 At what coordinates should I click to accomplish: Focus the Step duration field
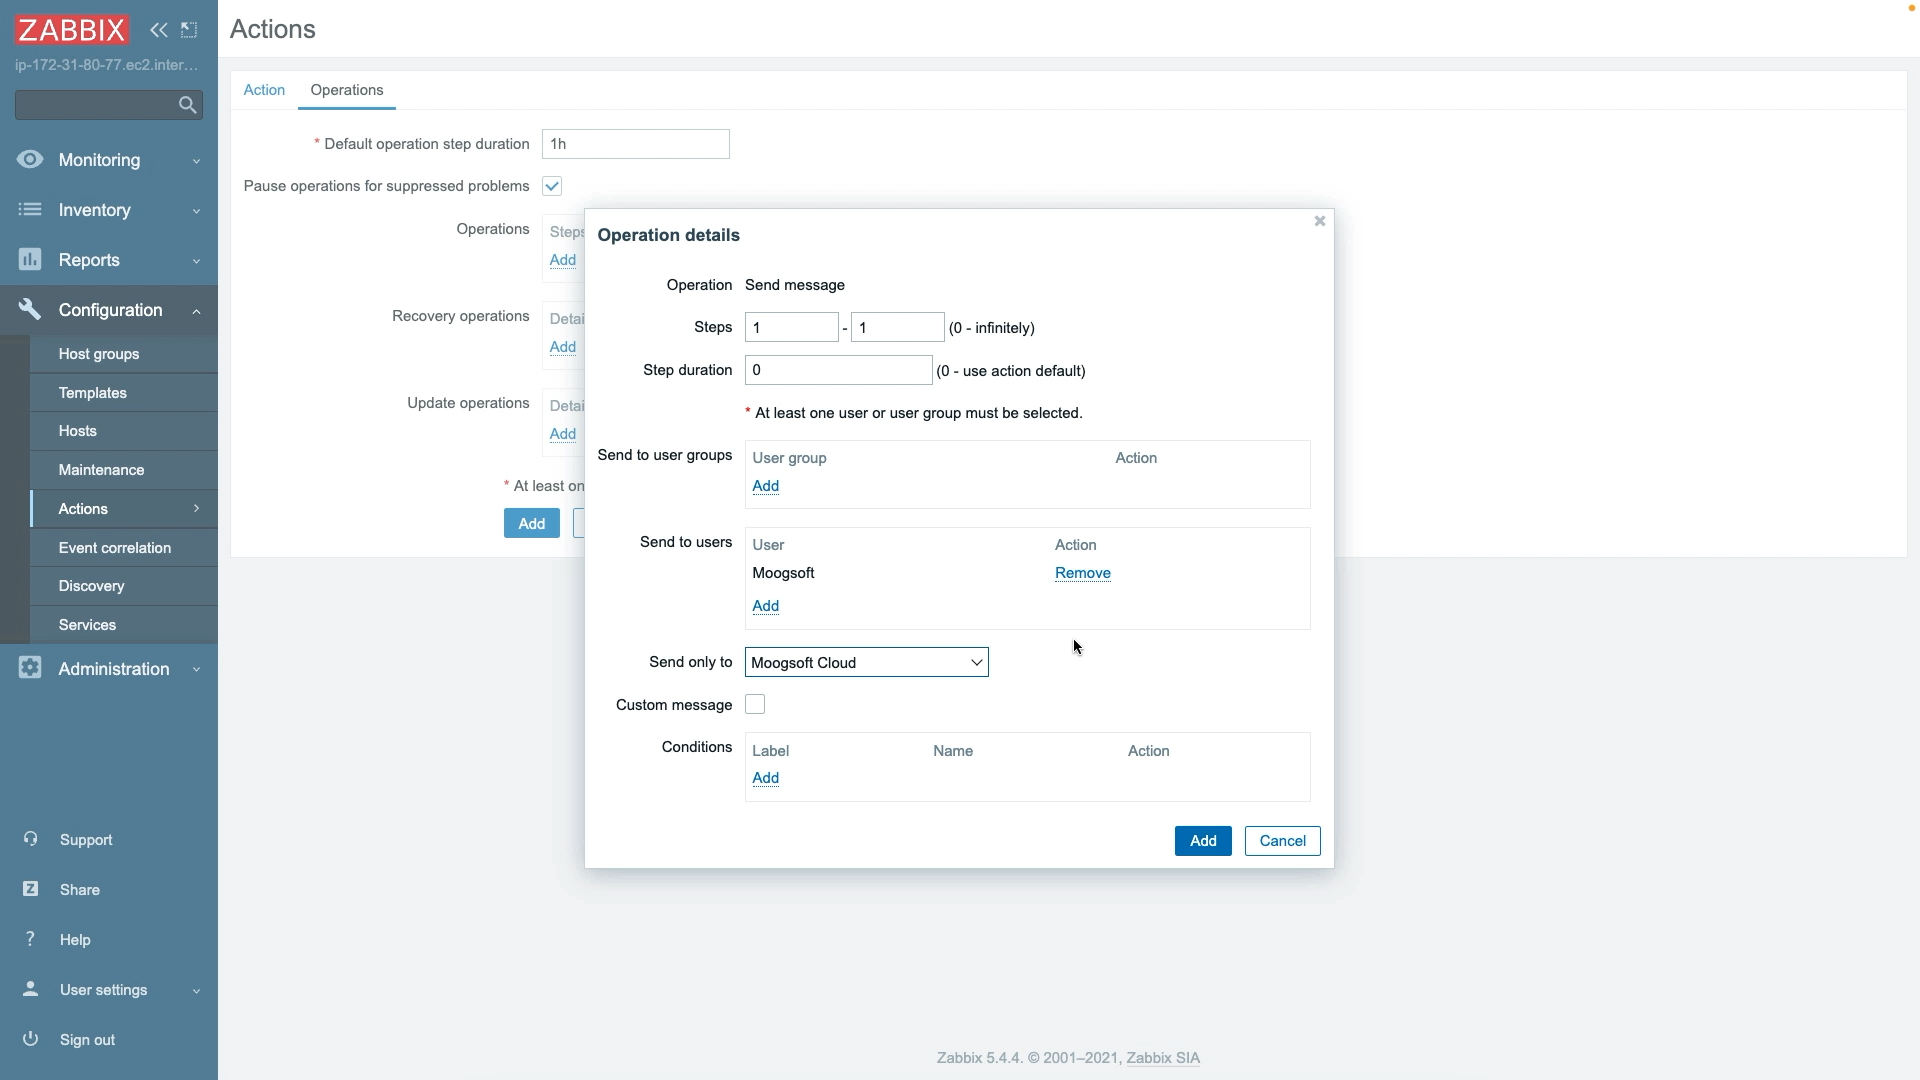[839, 370]
